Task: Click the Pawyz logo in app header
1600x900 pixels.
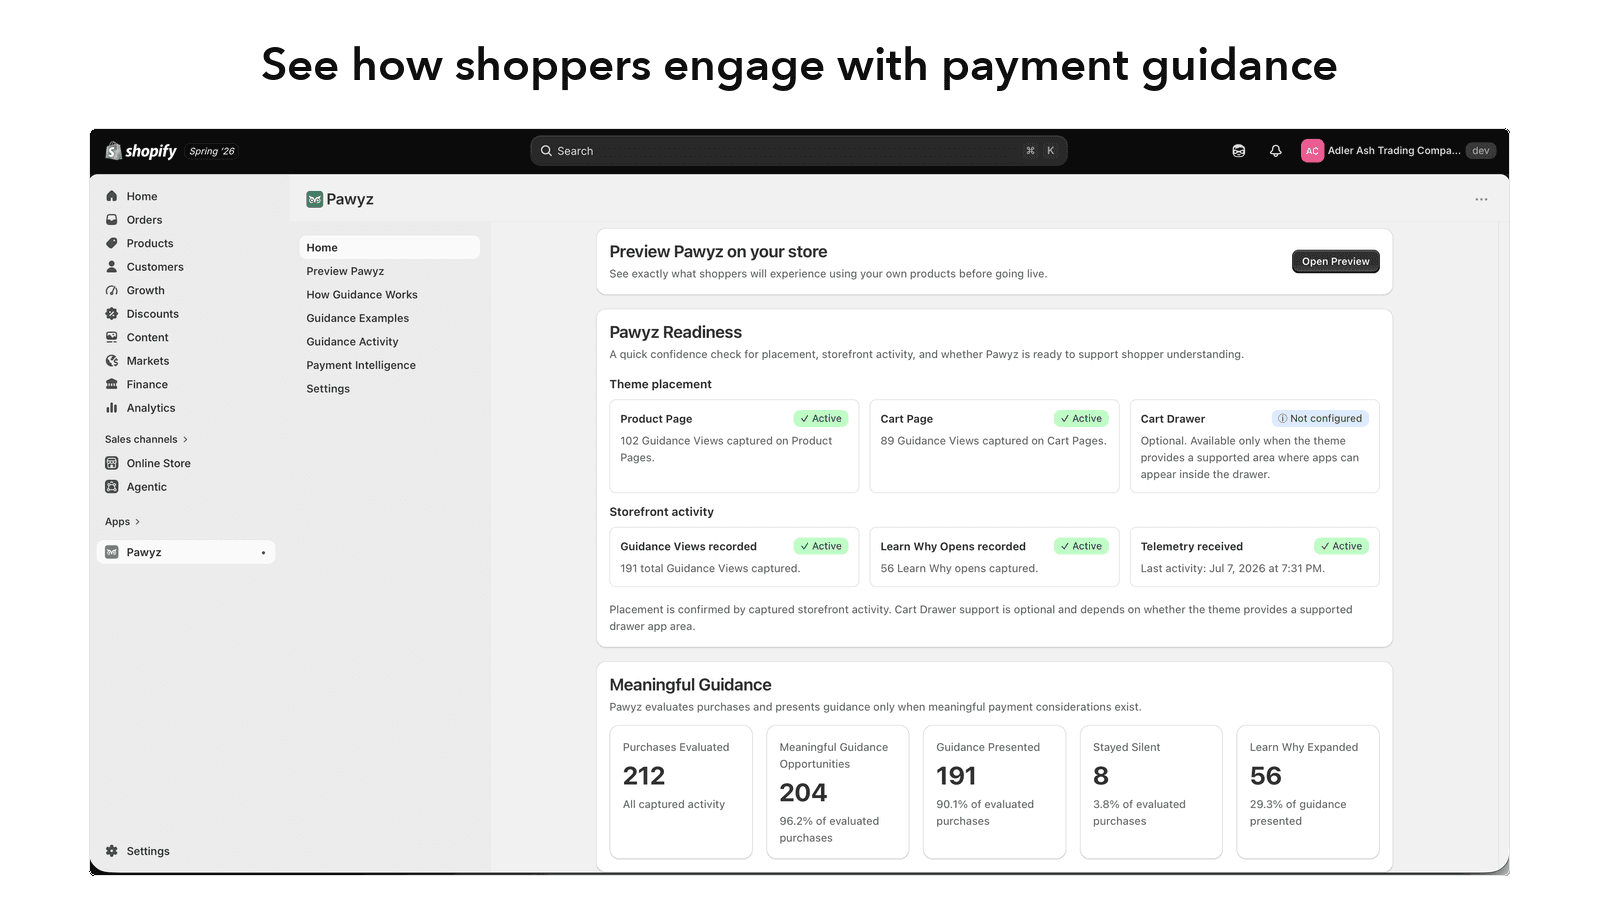Action: pyautogui.click(x=314, y=199)
